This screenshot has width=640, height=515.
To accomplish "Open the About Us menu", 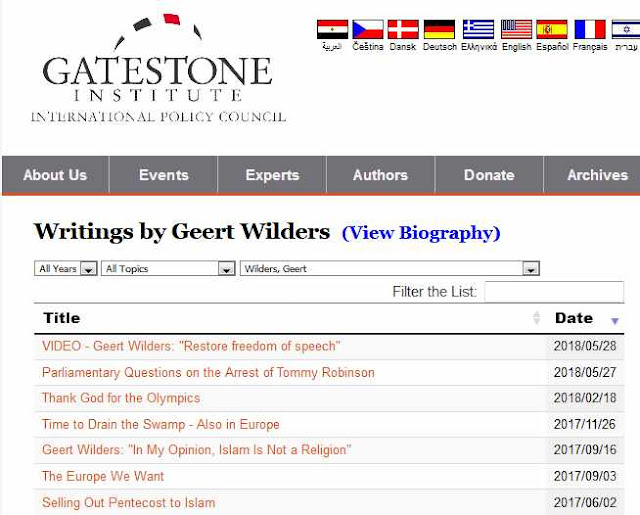I will click(55, 175).
